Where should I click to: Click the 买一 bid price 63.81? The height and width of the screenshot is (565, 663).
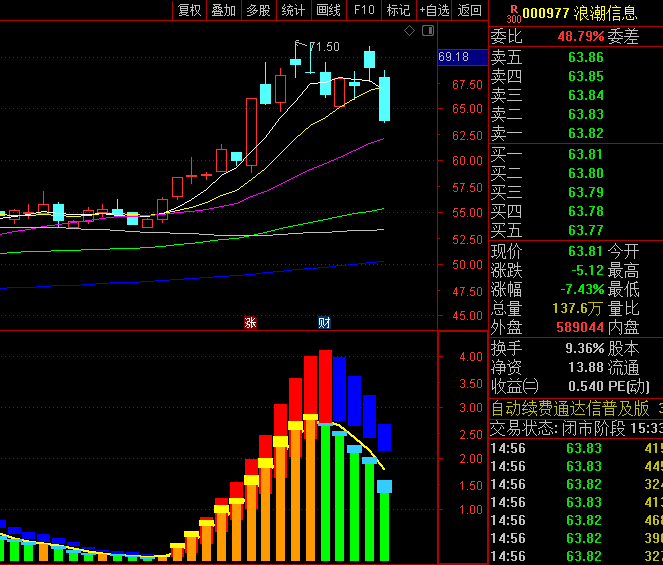point(585,154)
